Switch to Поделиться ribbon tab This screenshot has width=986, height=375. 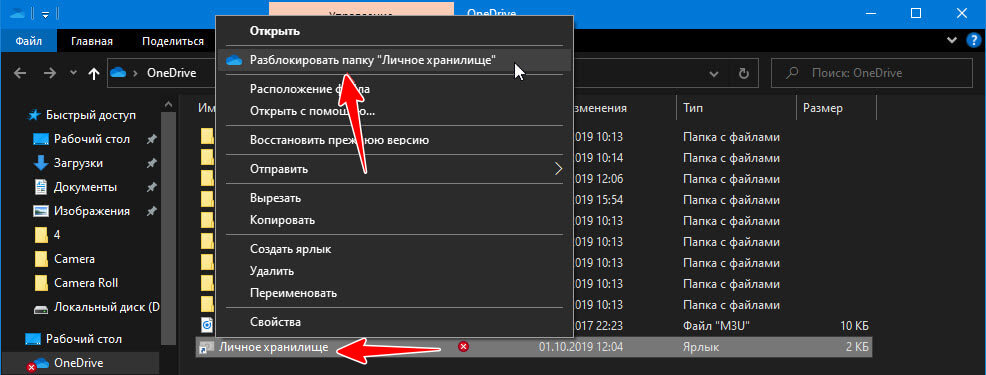point(172,42)
